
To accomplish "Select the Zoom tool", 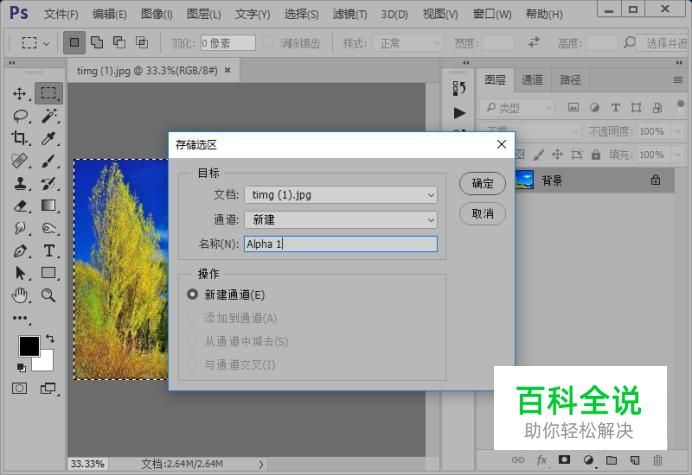I will [x=49, y=295].
